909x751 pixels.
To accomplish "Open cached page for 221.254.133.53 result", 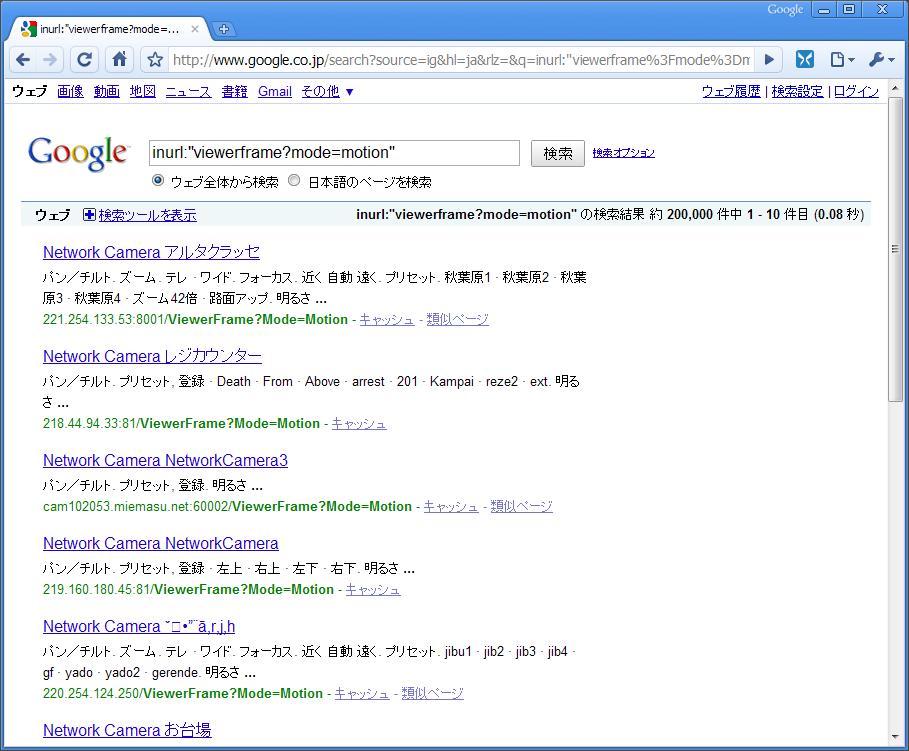I will pyautogui.click(x=387, y=320).
